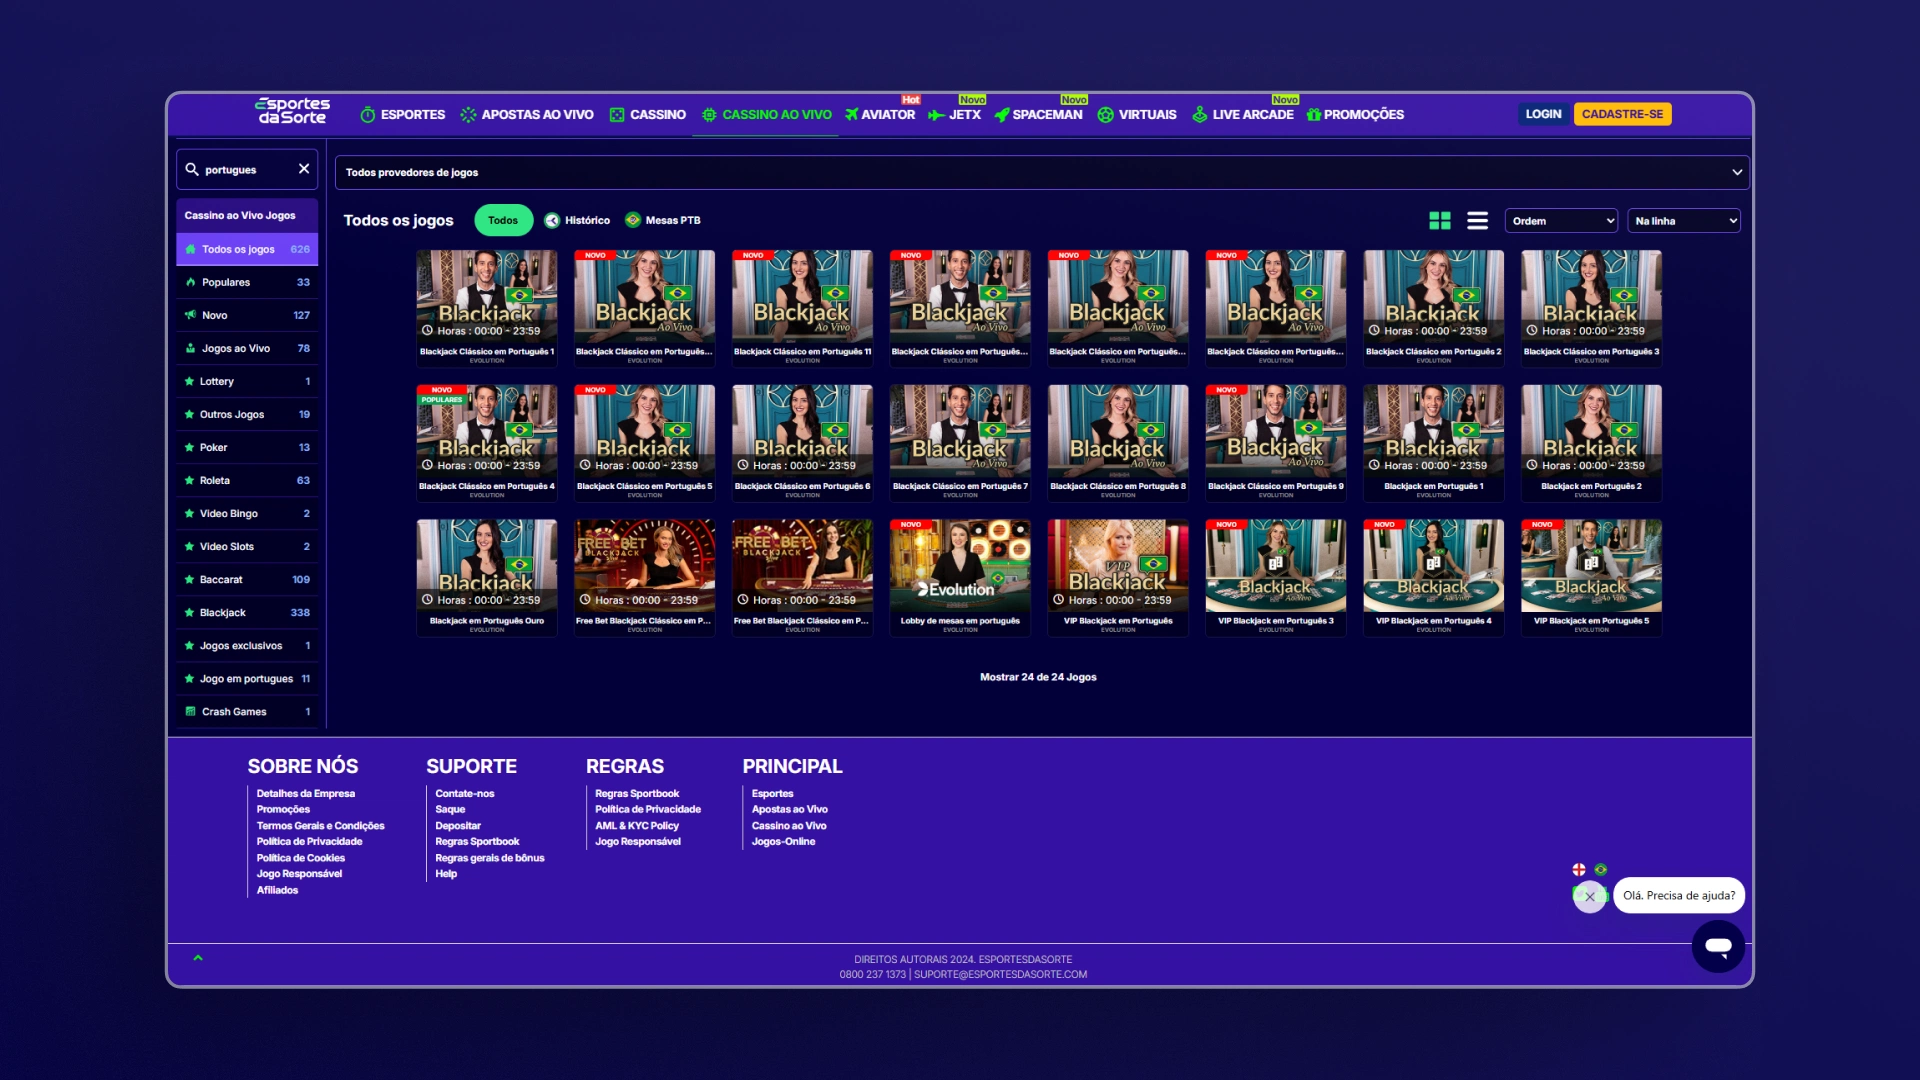Open AML & KYC Policy link
The width and height of the screenshot is (1920, 1080).
(636, 826)
